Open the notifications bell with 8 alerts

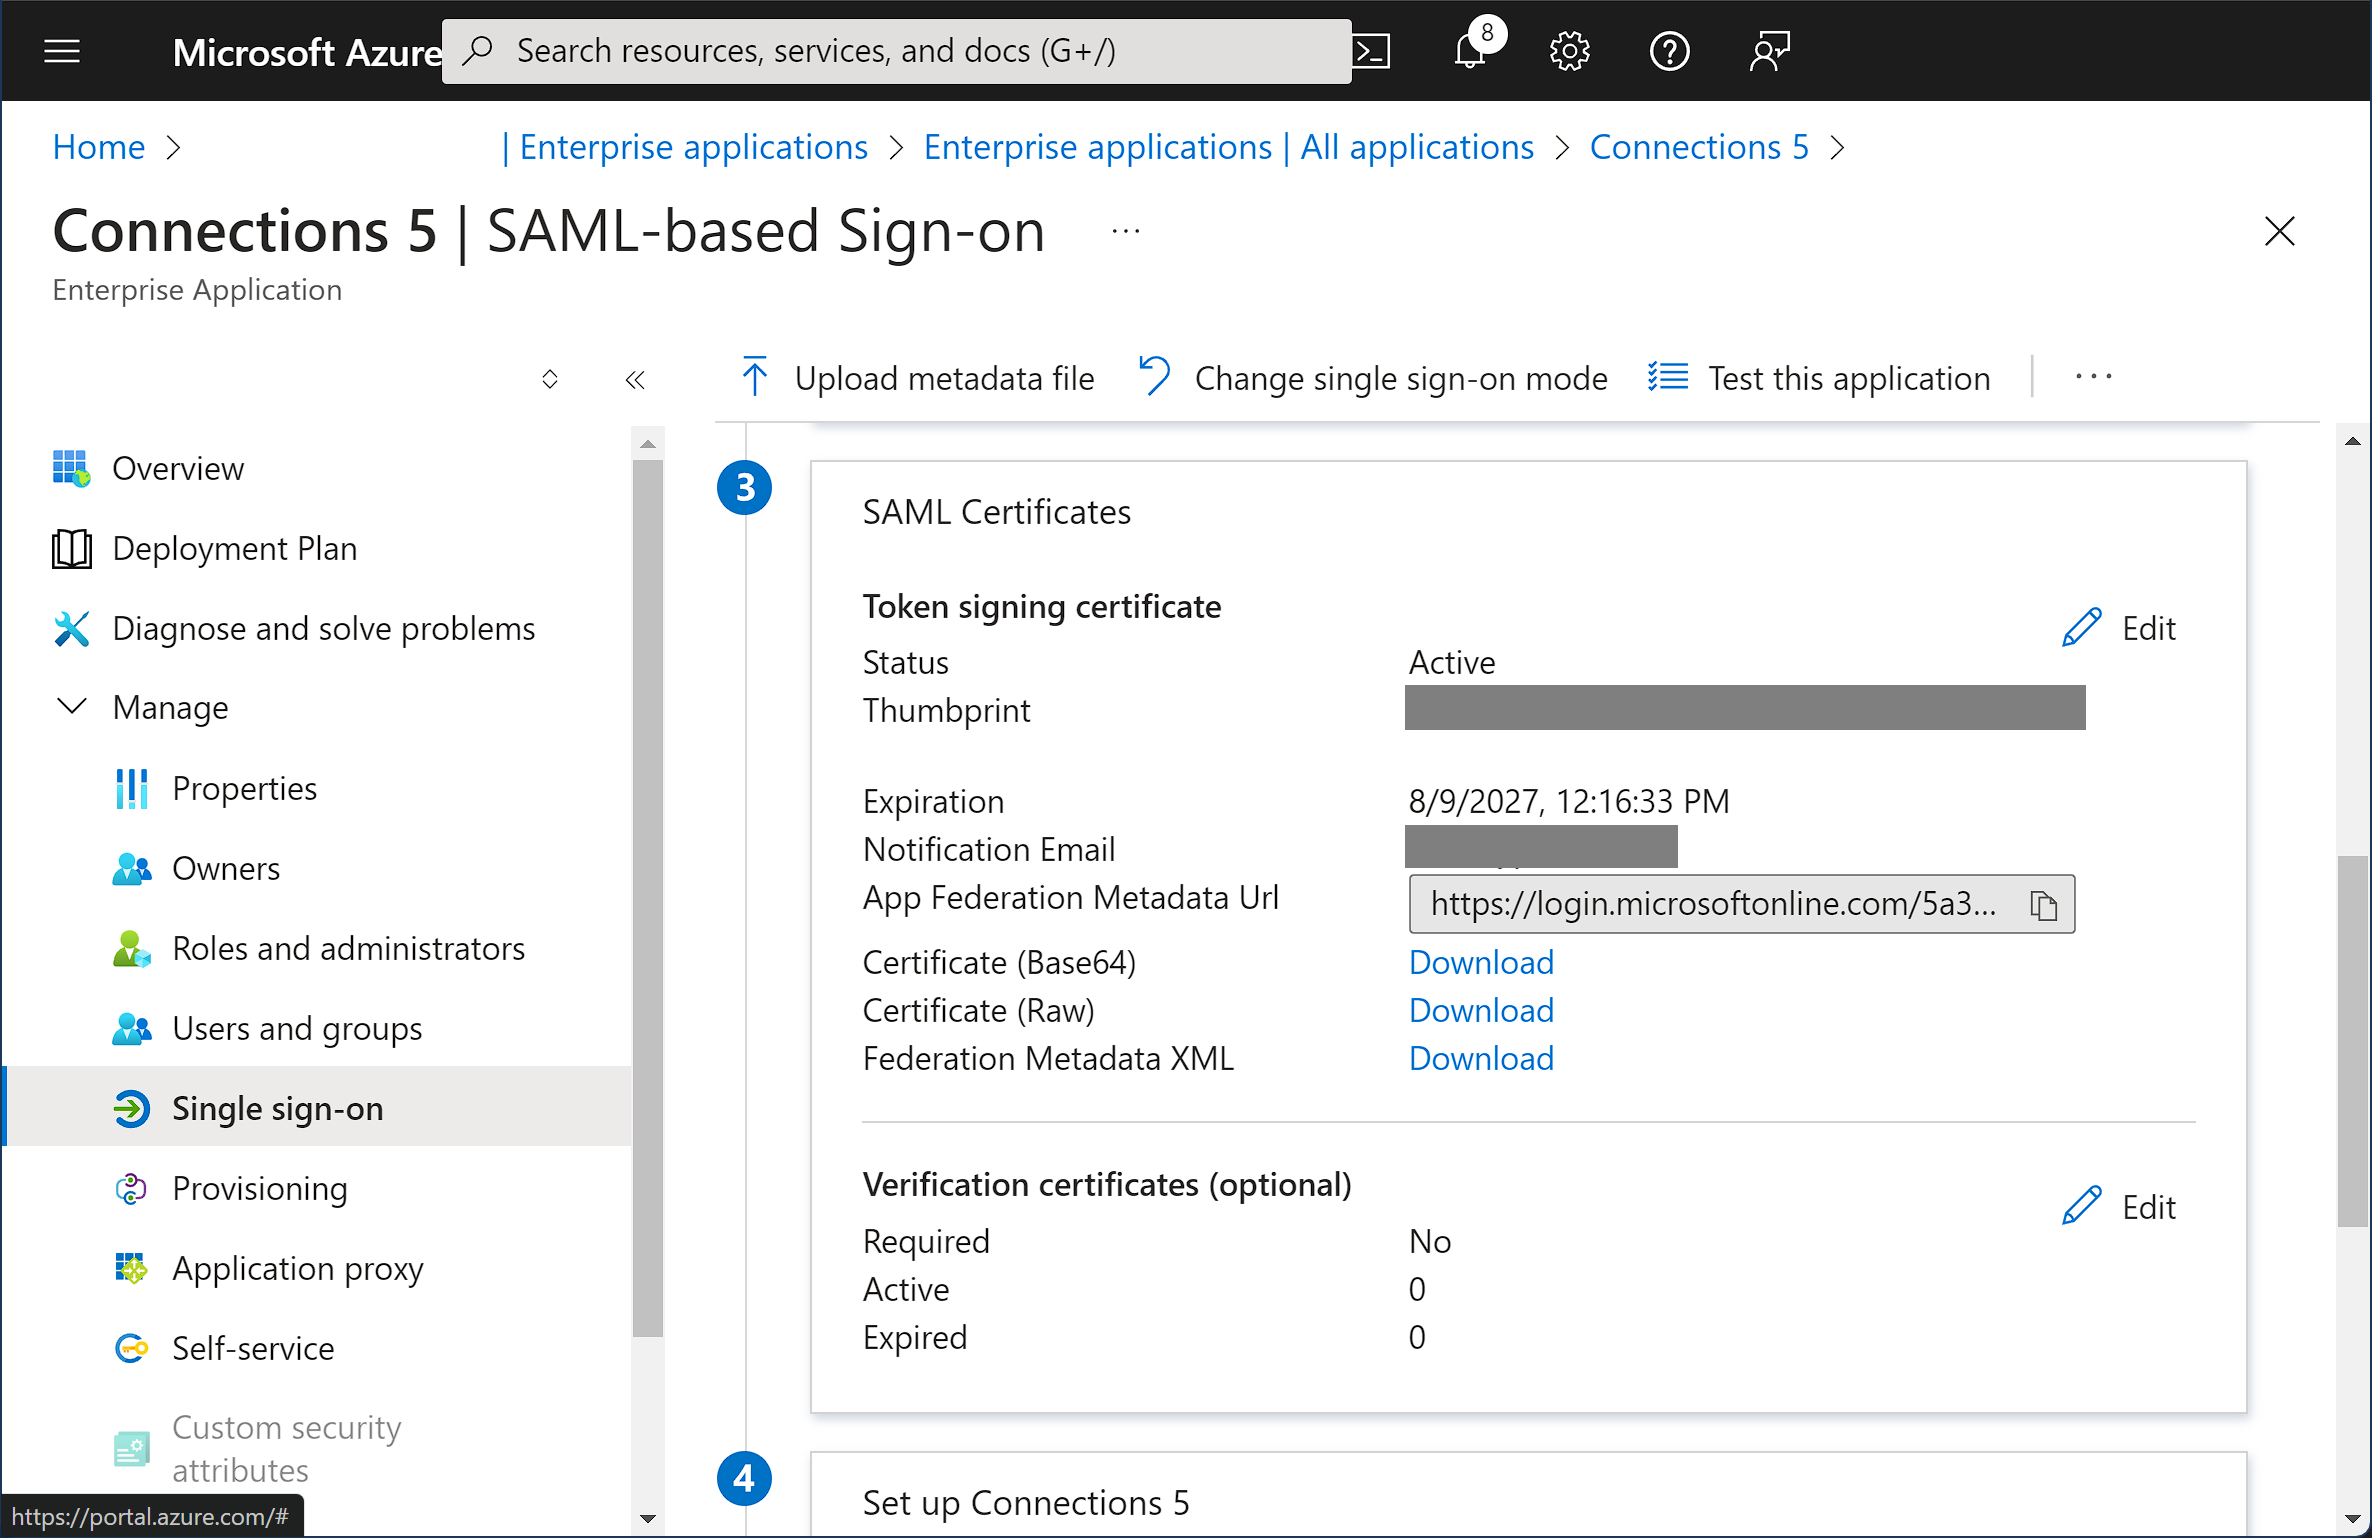[x=1468, y=52]
